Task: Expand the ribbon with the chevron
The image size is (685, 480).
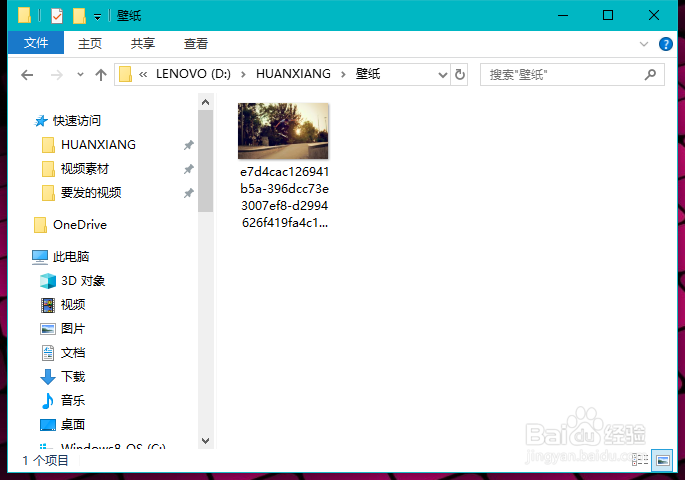Action: coord(643,44)
